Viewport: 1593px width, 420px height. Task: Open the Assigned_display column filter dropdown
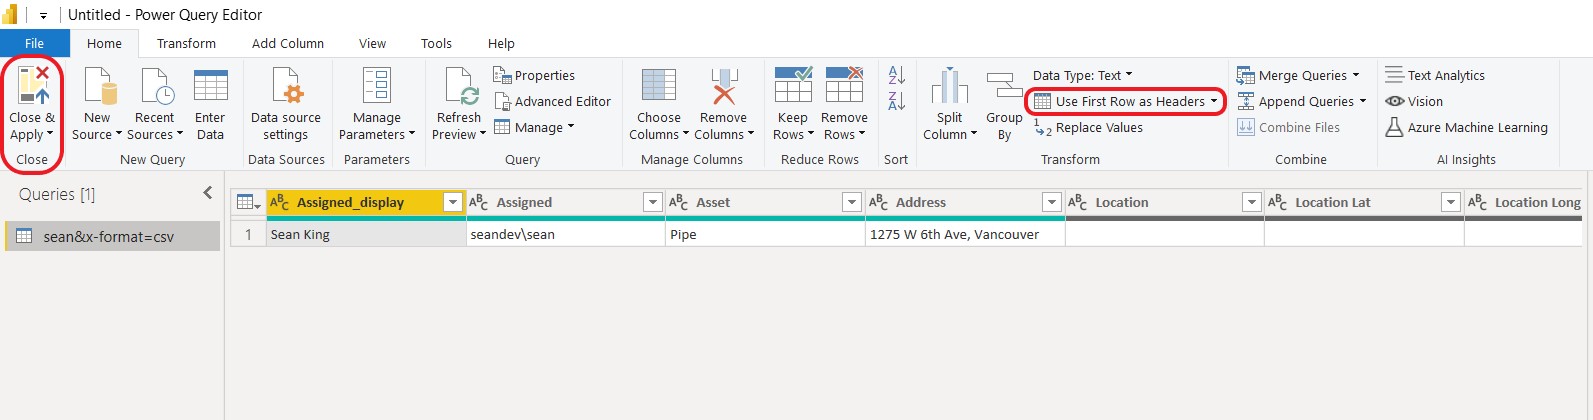pyautogui.click(x=453, y=202)
